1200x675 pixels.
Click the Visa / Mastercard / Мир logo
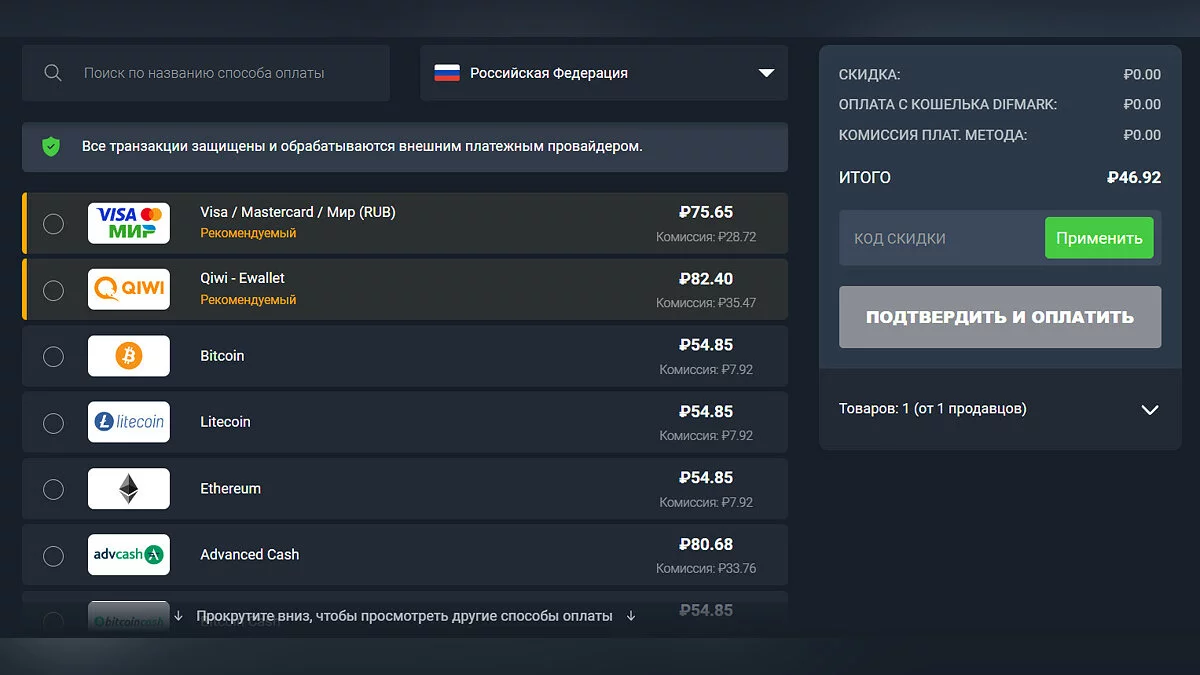129,223
